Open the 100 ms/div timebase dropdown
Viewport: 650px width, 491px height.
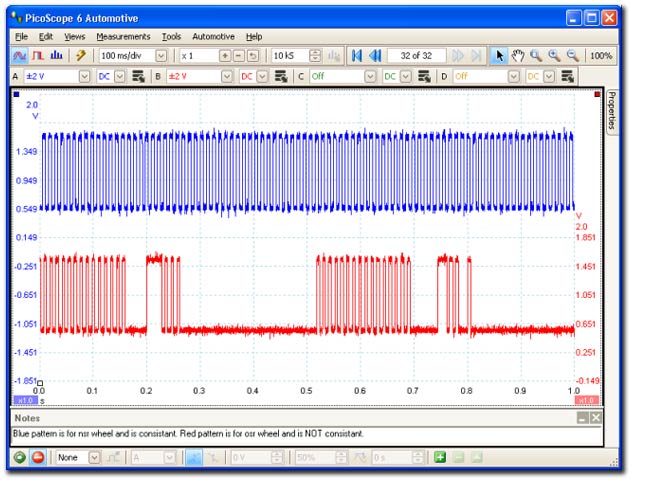[x=161, y=56]
